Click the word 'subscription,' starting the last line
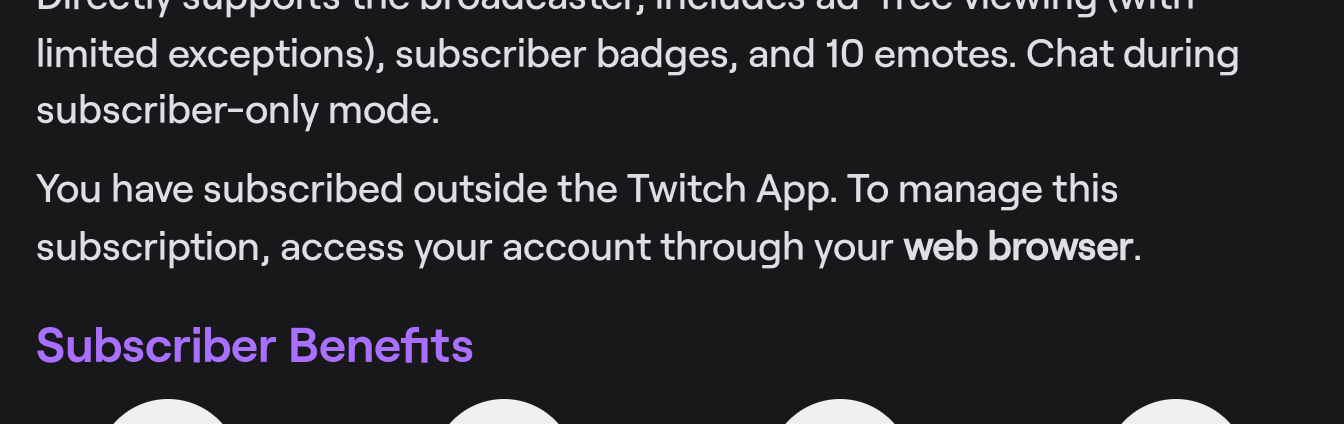 pos(153,246)
